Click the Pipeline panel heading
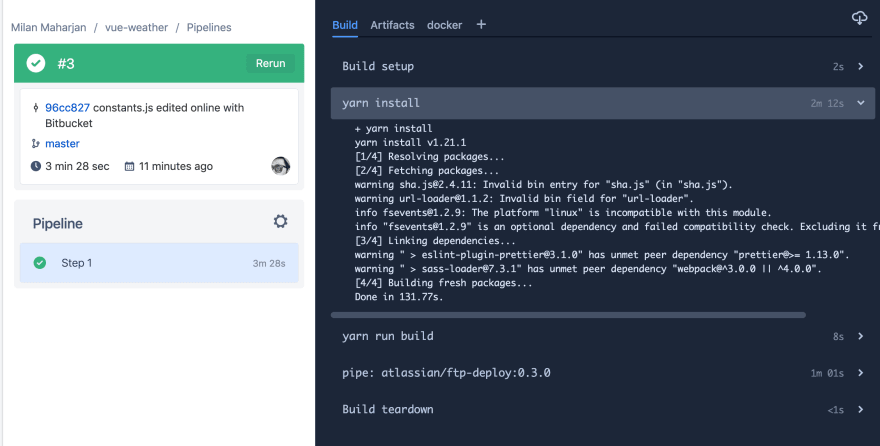 tap(58, 223)
